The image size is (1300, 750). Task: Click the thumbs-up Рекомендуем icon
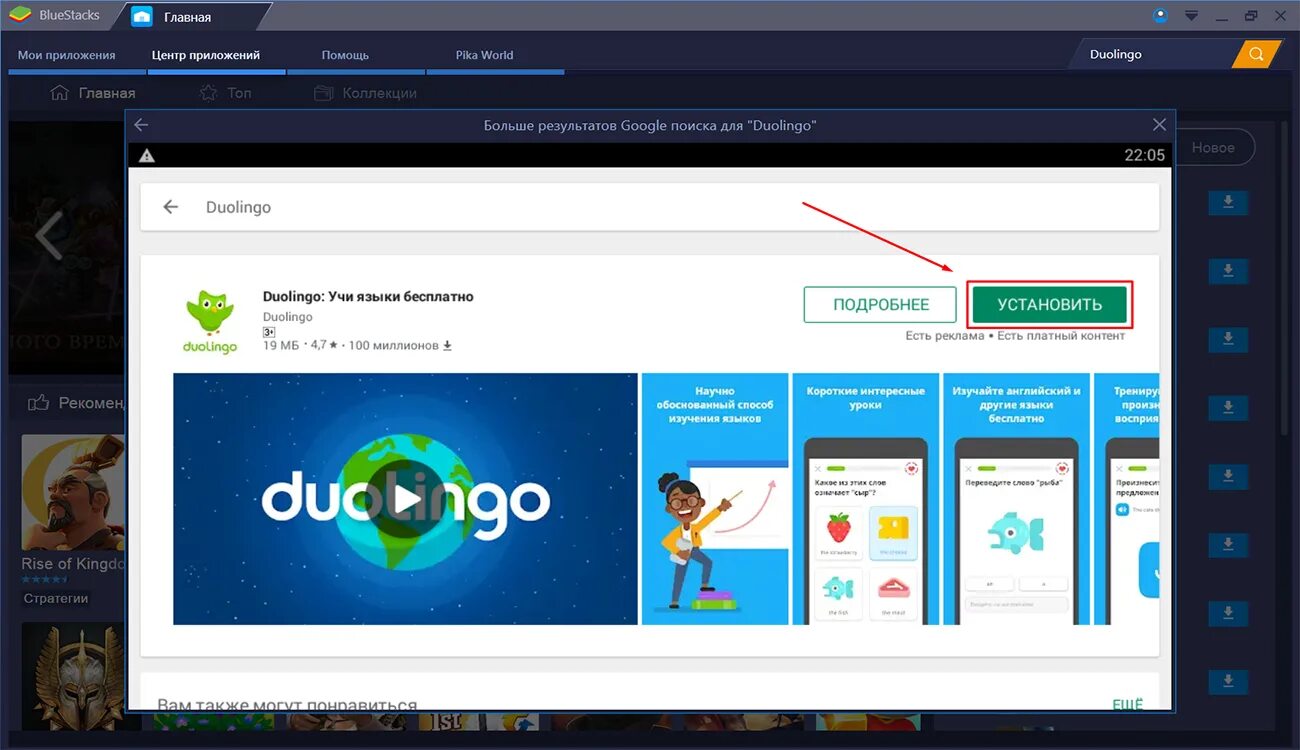(39, 403)
